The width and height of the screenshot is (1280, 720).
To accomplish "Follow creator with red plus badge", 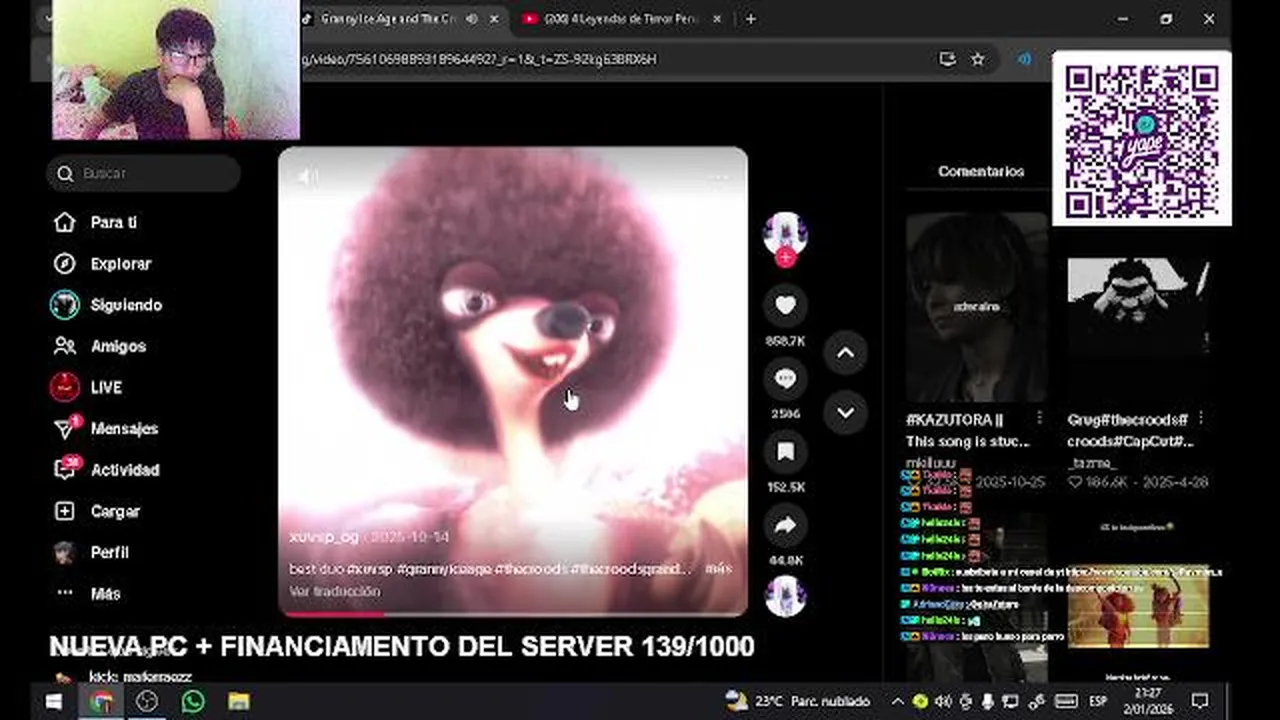I will coord(786,258).
